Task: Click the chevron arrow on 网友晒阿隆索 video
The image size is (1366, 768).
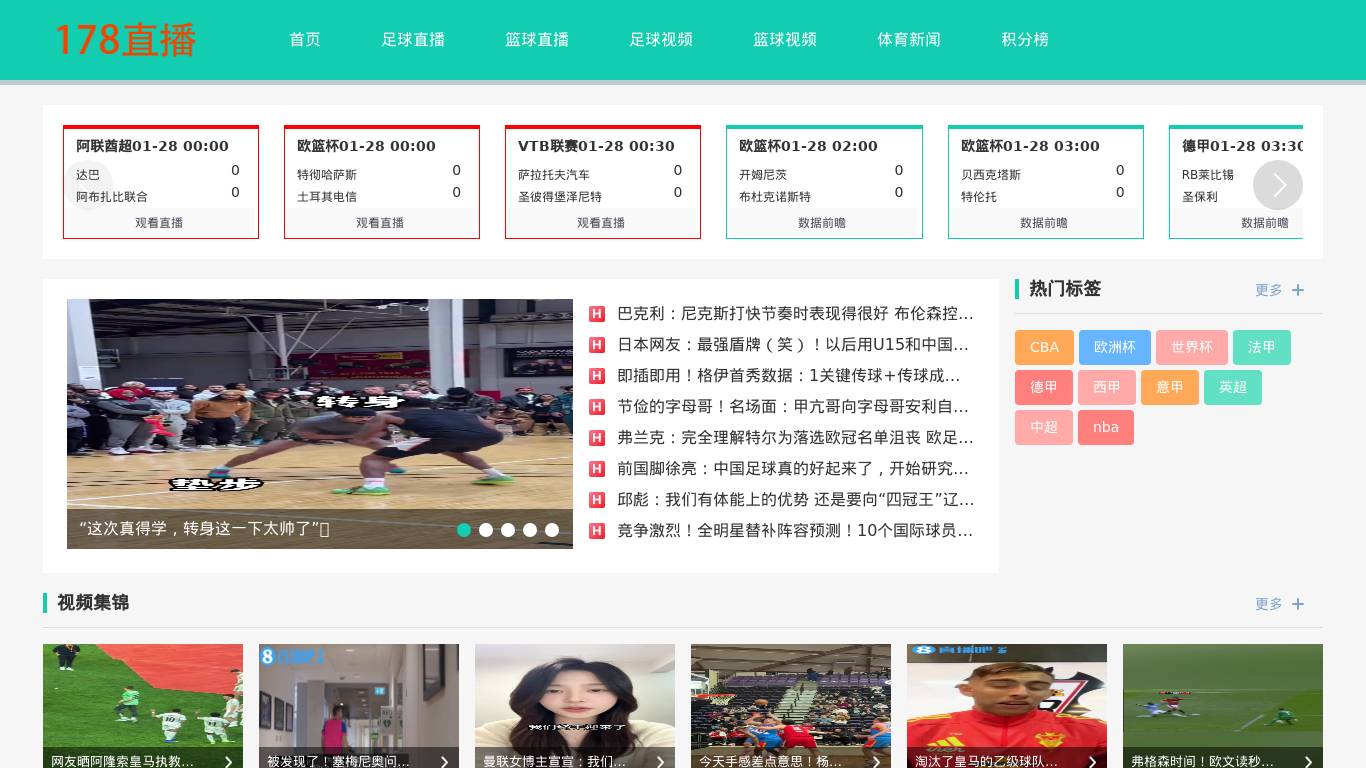Action: pos(228,761)
